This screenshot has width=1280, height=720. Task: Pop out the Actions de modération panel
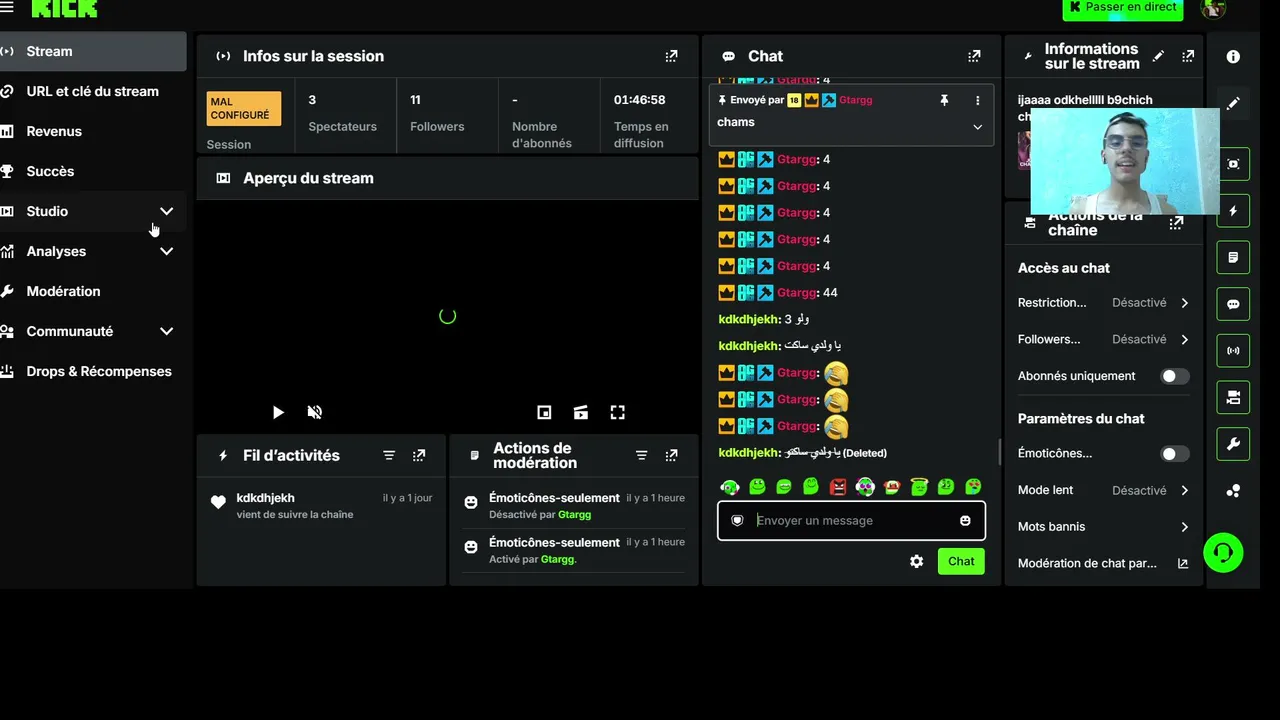[x=671, y=455]
